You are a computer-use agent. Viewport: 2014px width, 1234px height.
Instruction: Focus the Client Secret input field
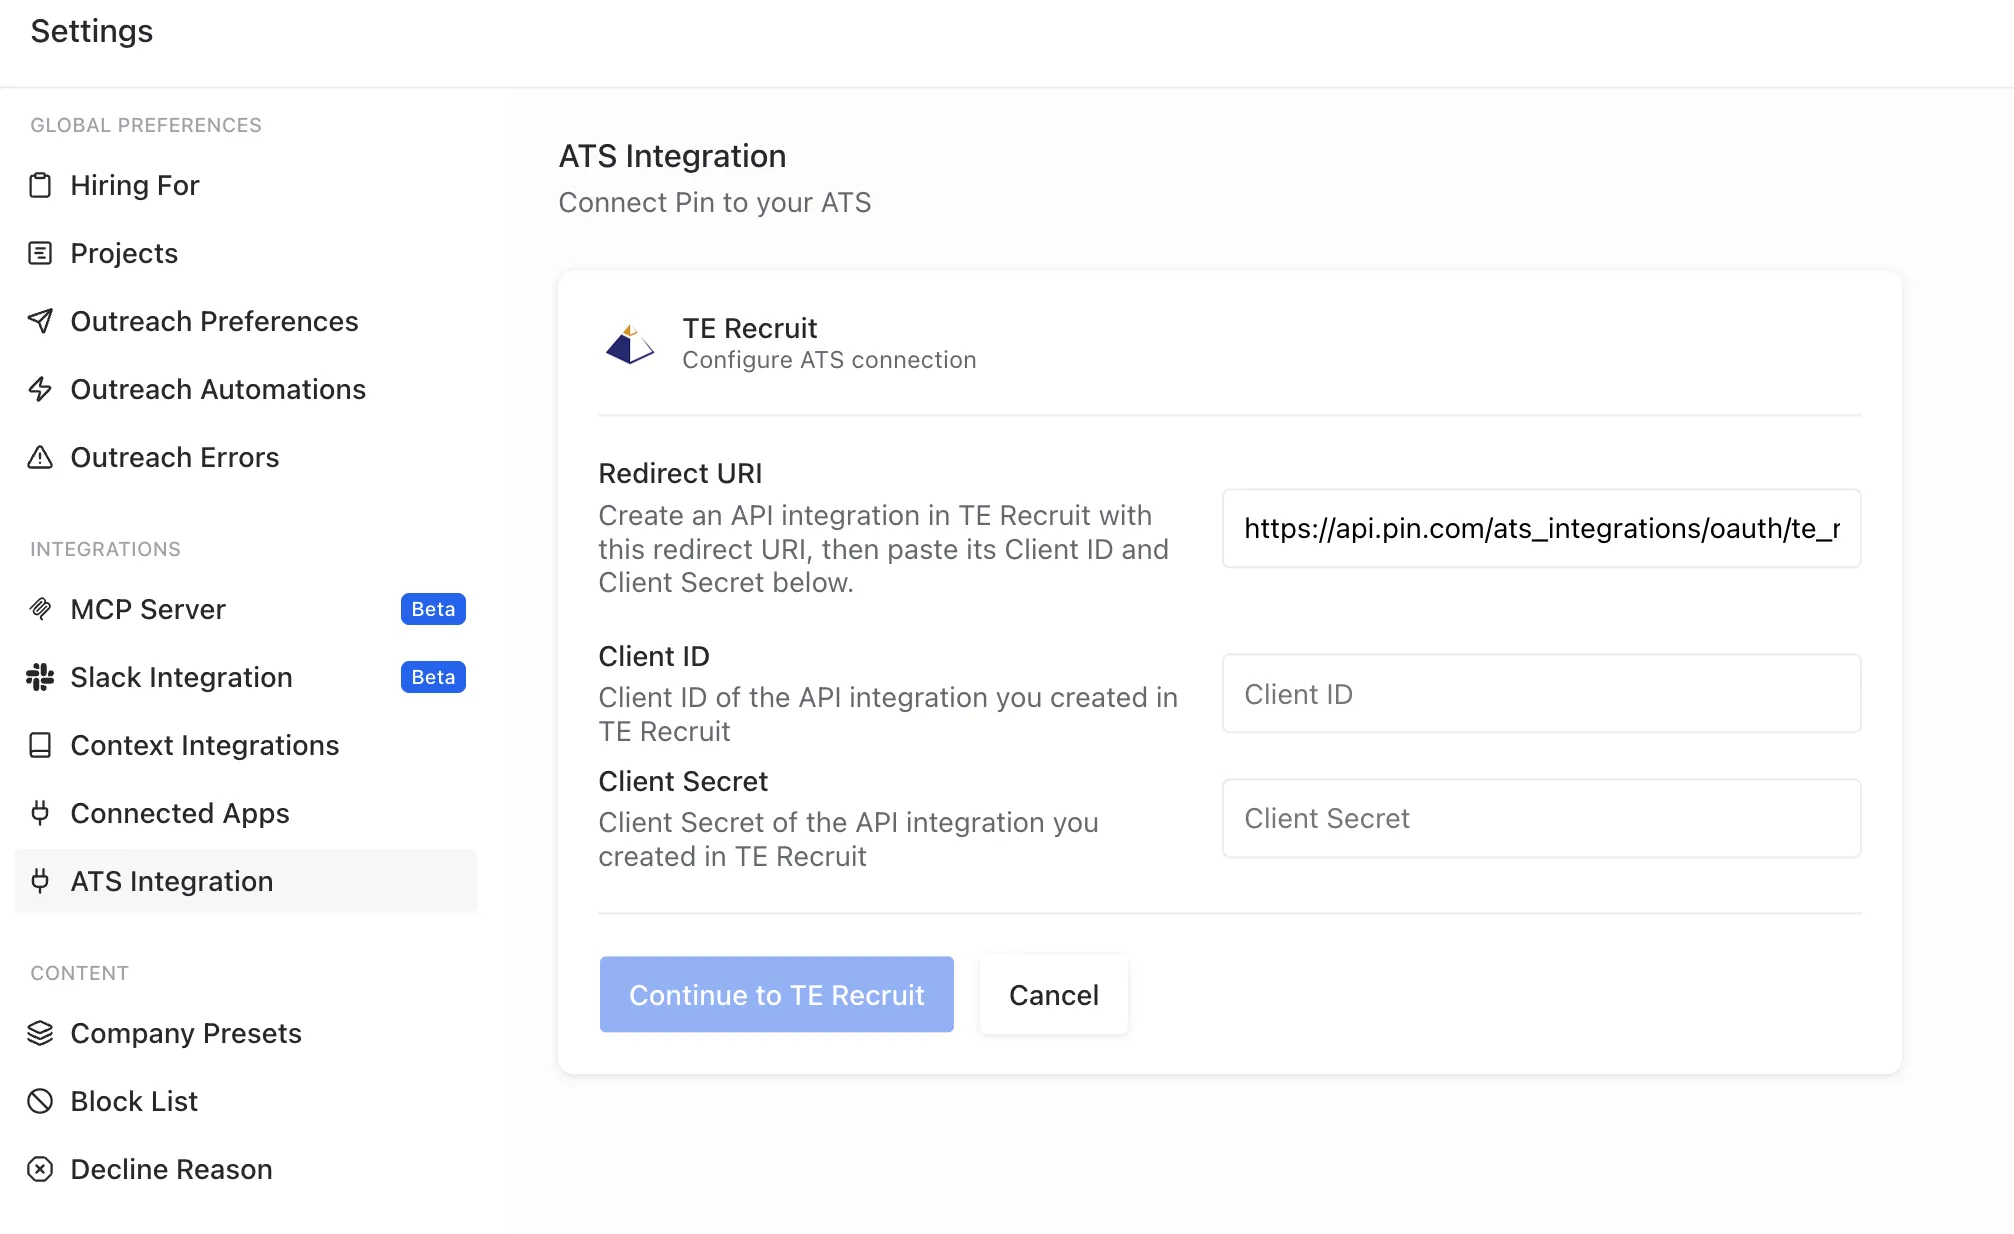(1541, 818)
